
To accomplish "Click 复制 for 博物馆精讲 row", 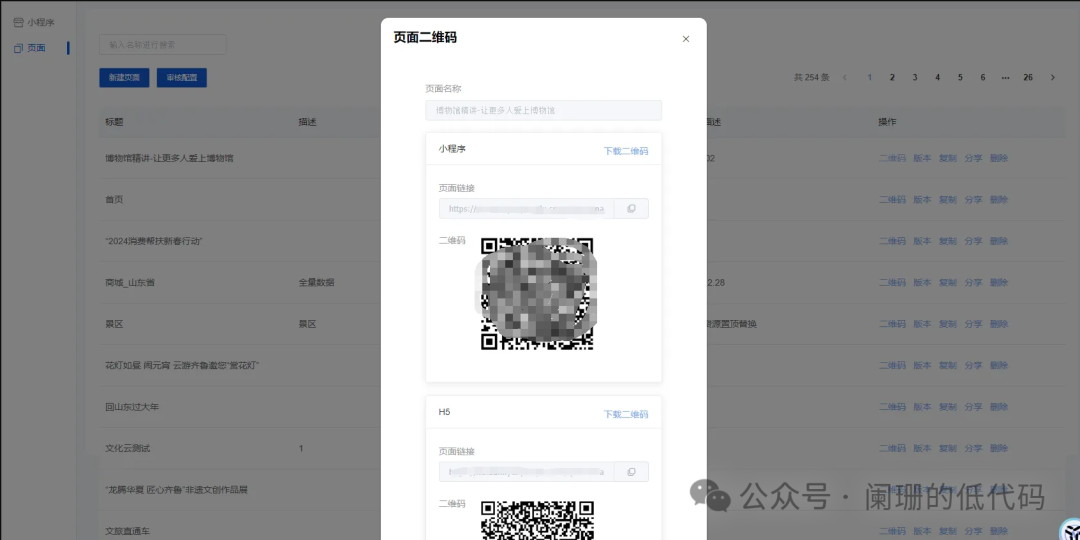I will point(948,158).
